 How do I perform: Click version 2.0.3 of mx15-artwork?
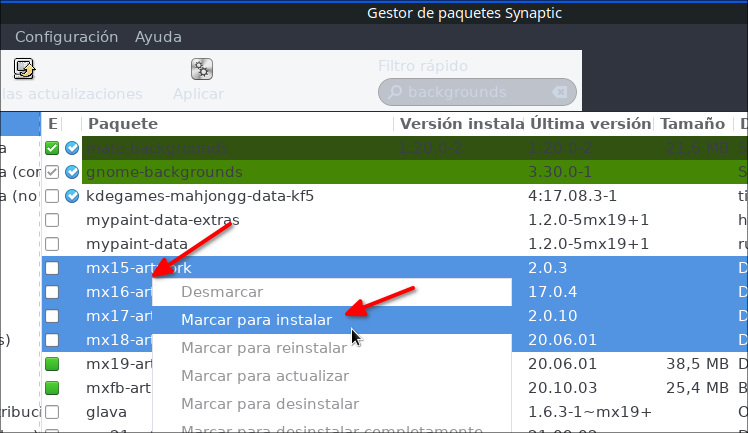[x=548, y=268]
